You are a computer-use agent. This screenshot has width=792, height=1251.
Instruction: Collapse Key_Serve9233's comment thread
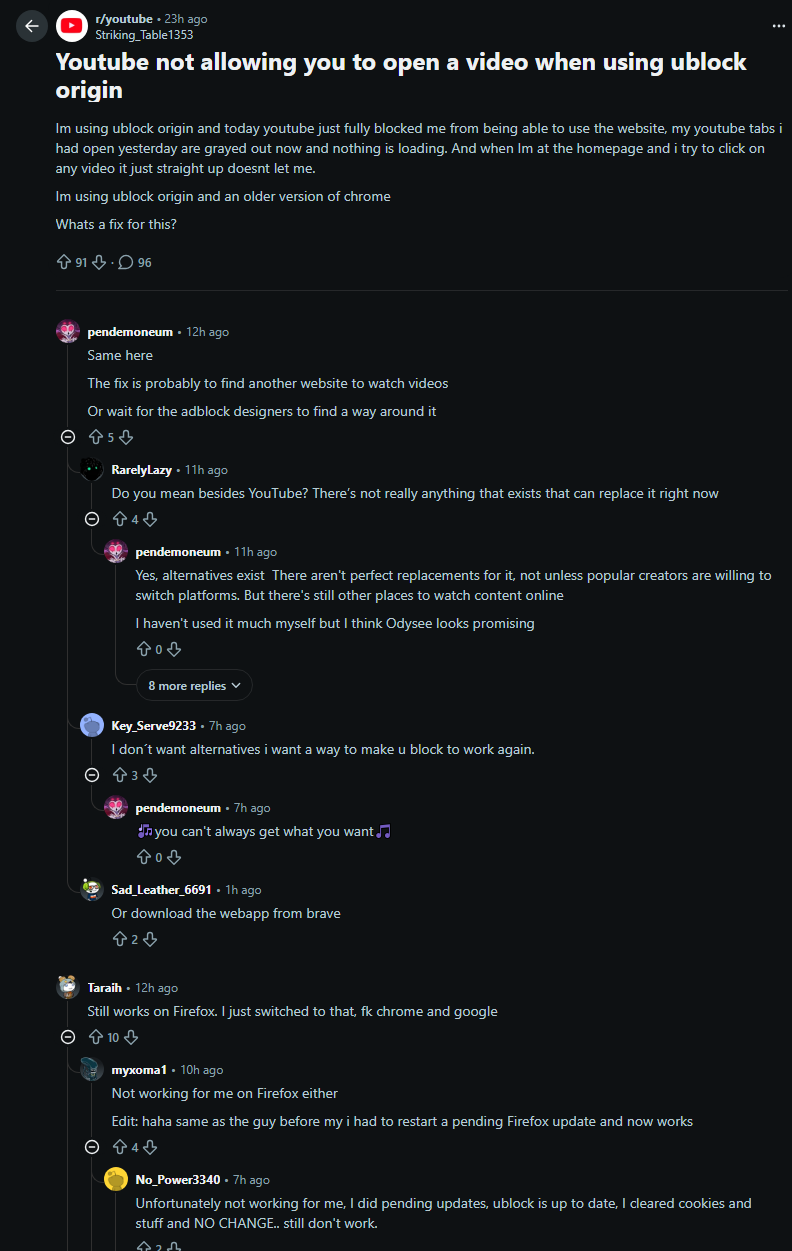92,775
